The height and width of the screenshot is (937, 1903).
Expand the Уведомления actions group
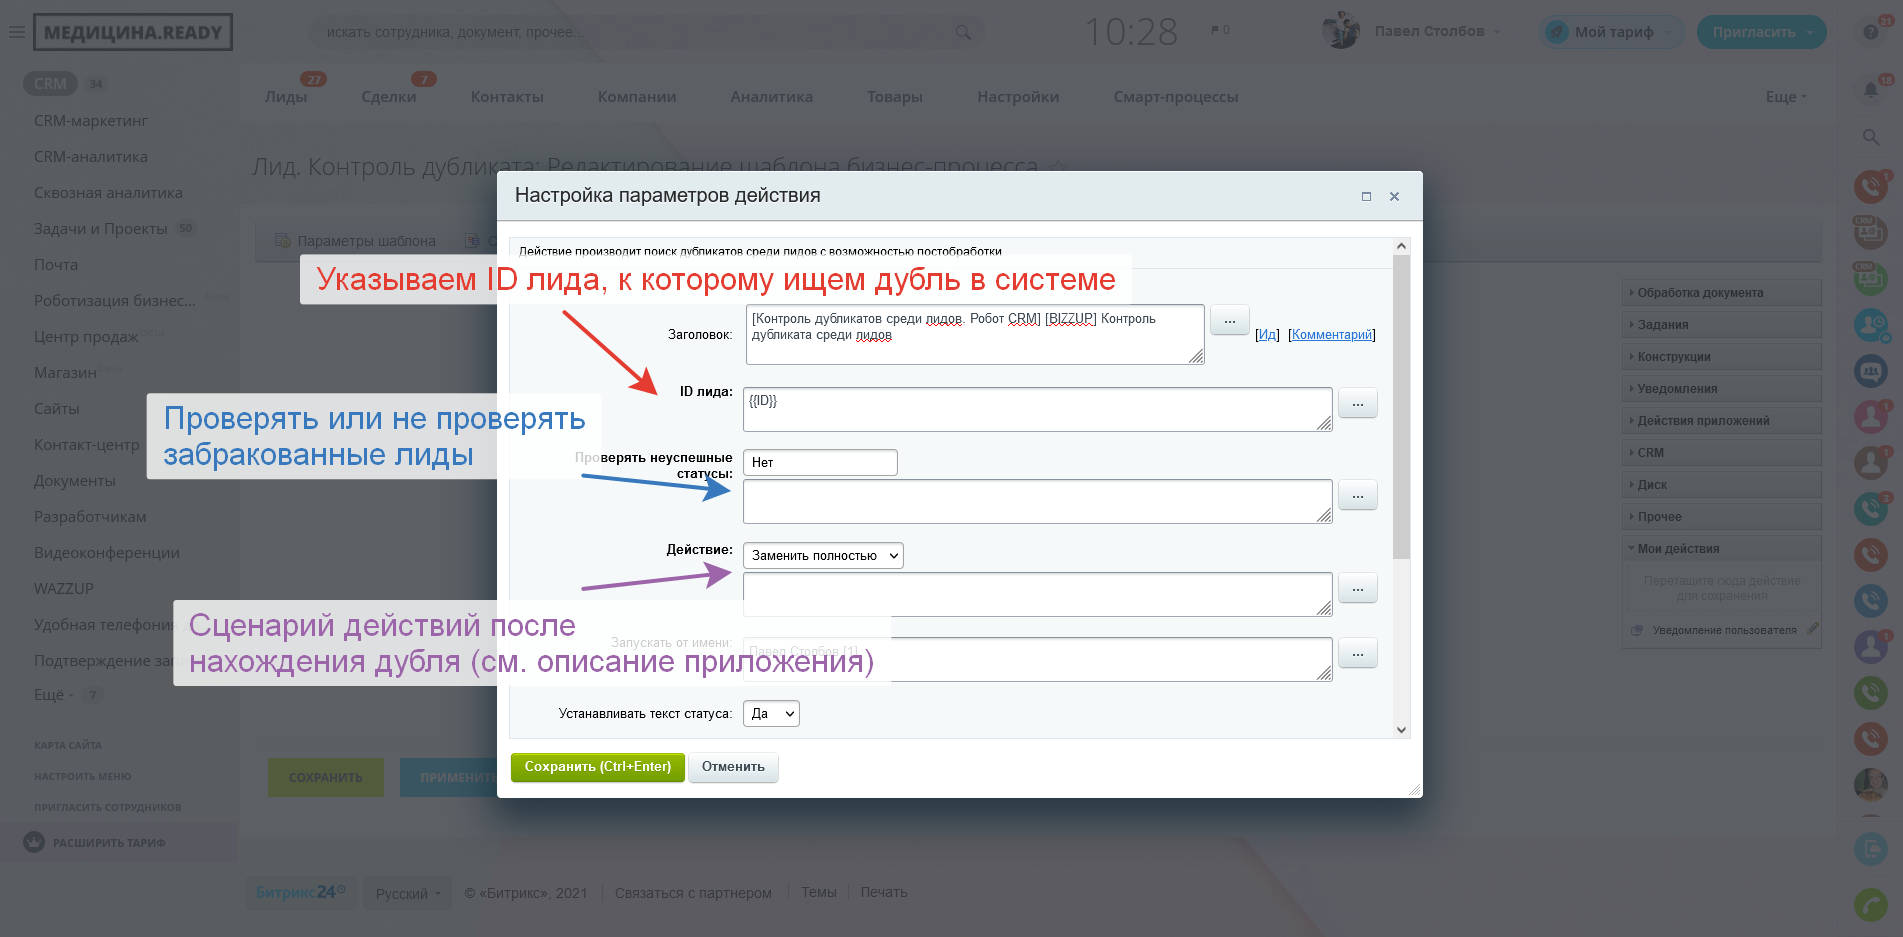tap(1721, 389)
